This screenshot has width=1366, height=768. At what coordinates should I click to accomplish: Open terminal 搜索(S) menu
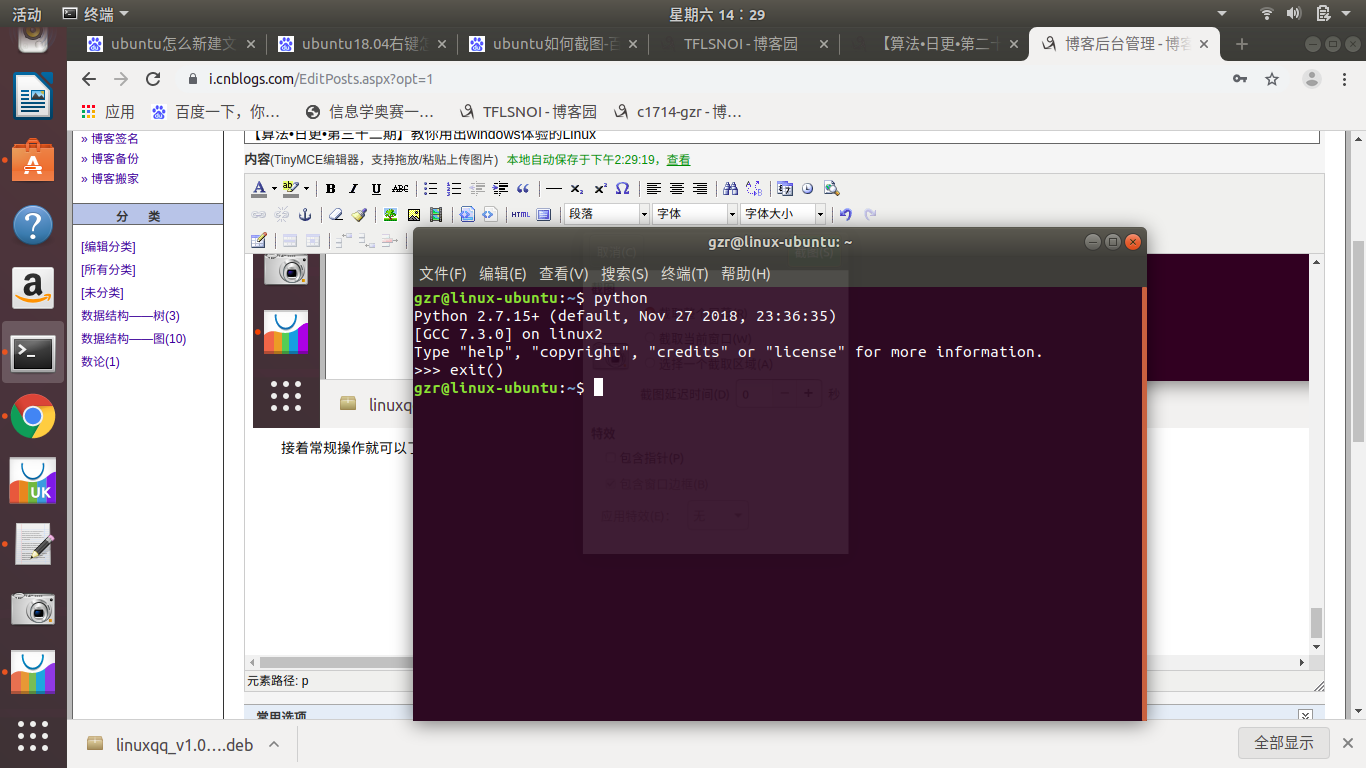pos(624,274)
